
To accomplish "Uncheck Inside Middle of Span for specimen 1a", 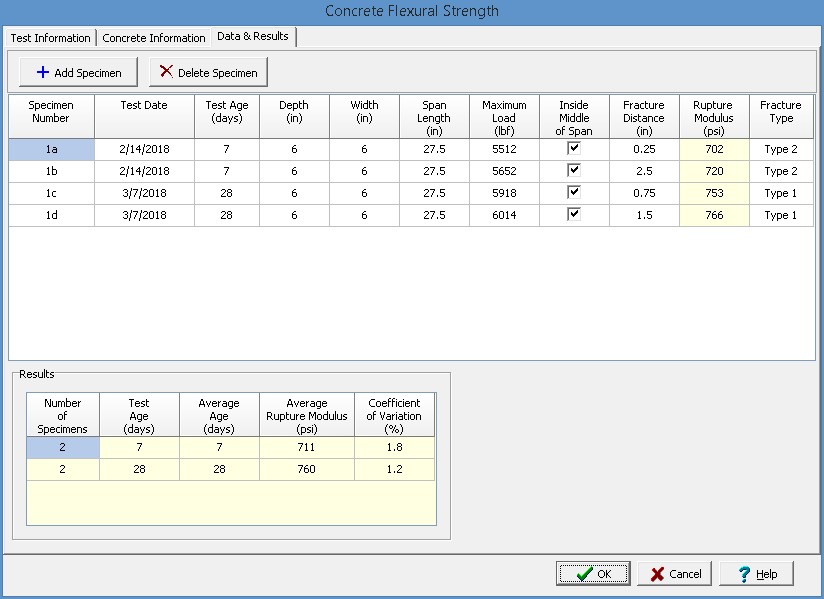I will pos(574,148).
